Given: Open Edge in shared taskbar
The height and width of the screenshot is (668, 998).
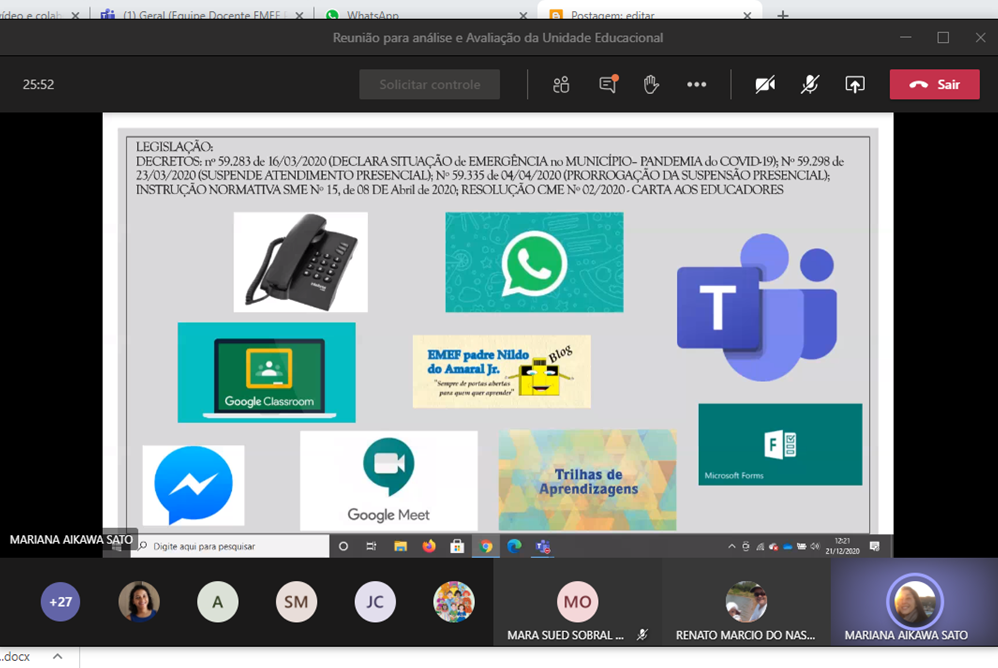Looking at the screenshot, I should [514, 546].
